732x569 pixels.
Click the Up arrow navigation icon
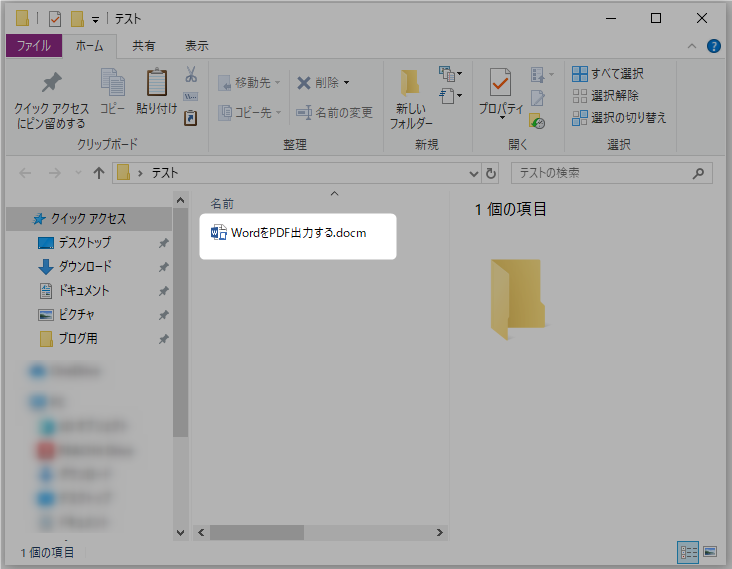(x=99, y=173)
